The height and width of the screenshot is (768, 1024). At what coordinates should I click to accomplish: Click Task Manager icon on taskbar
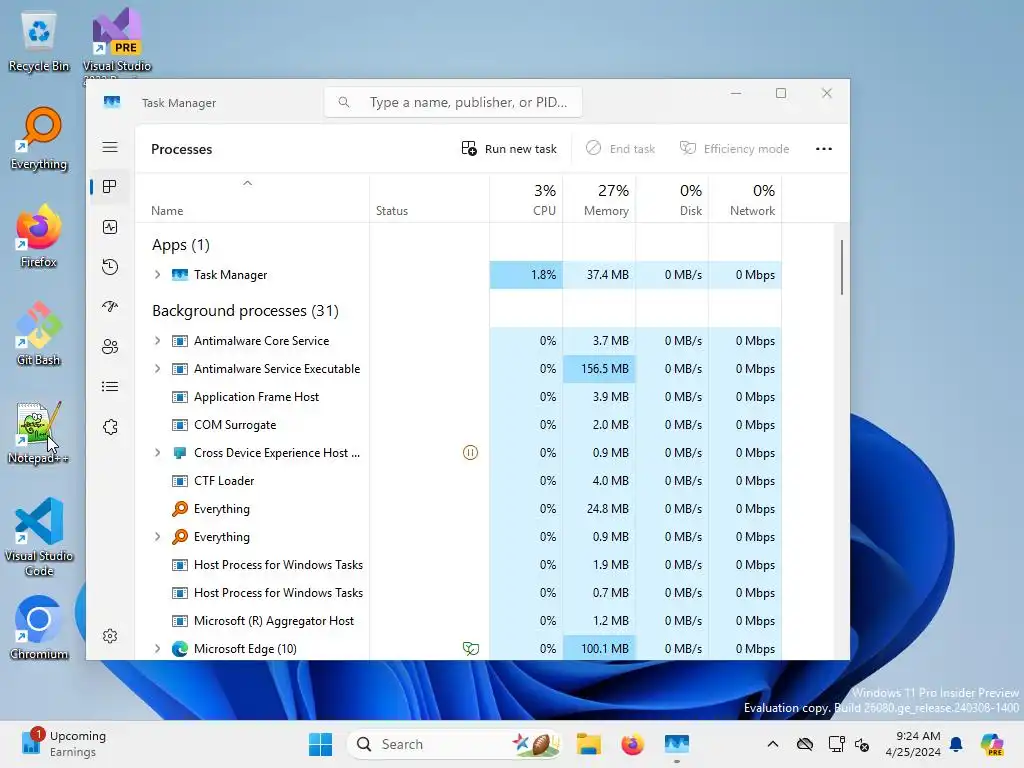677,744
